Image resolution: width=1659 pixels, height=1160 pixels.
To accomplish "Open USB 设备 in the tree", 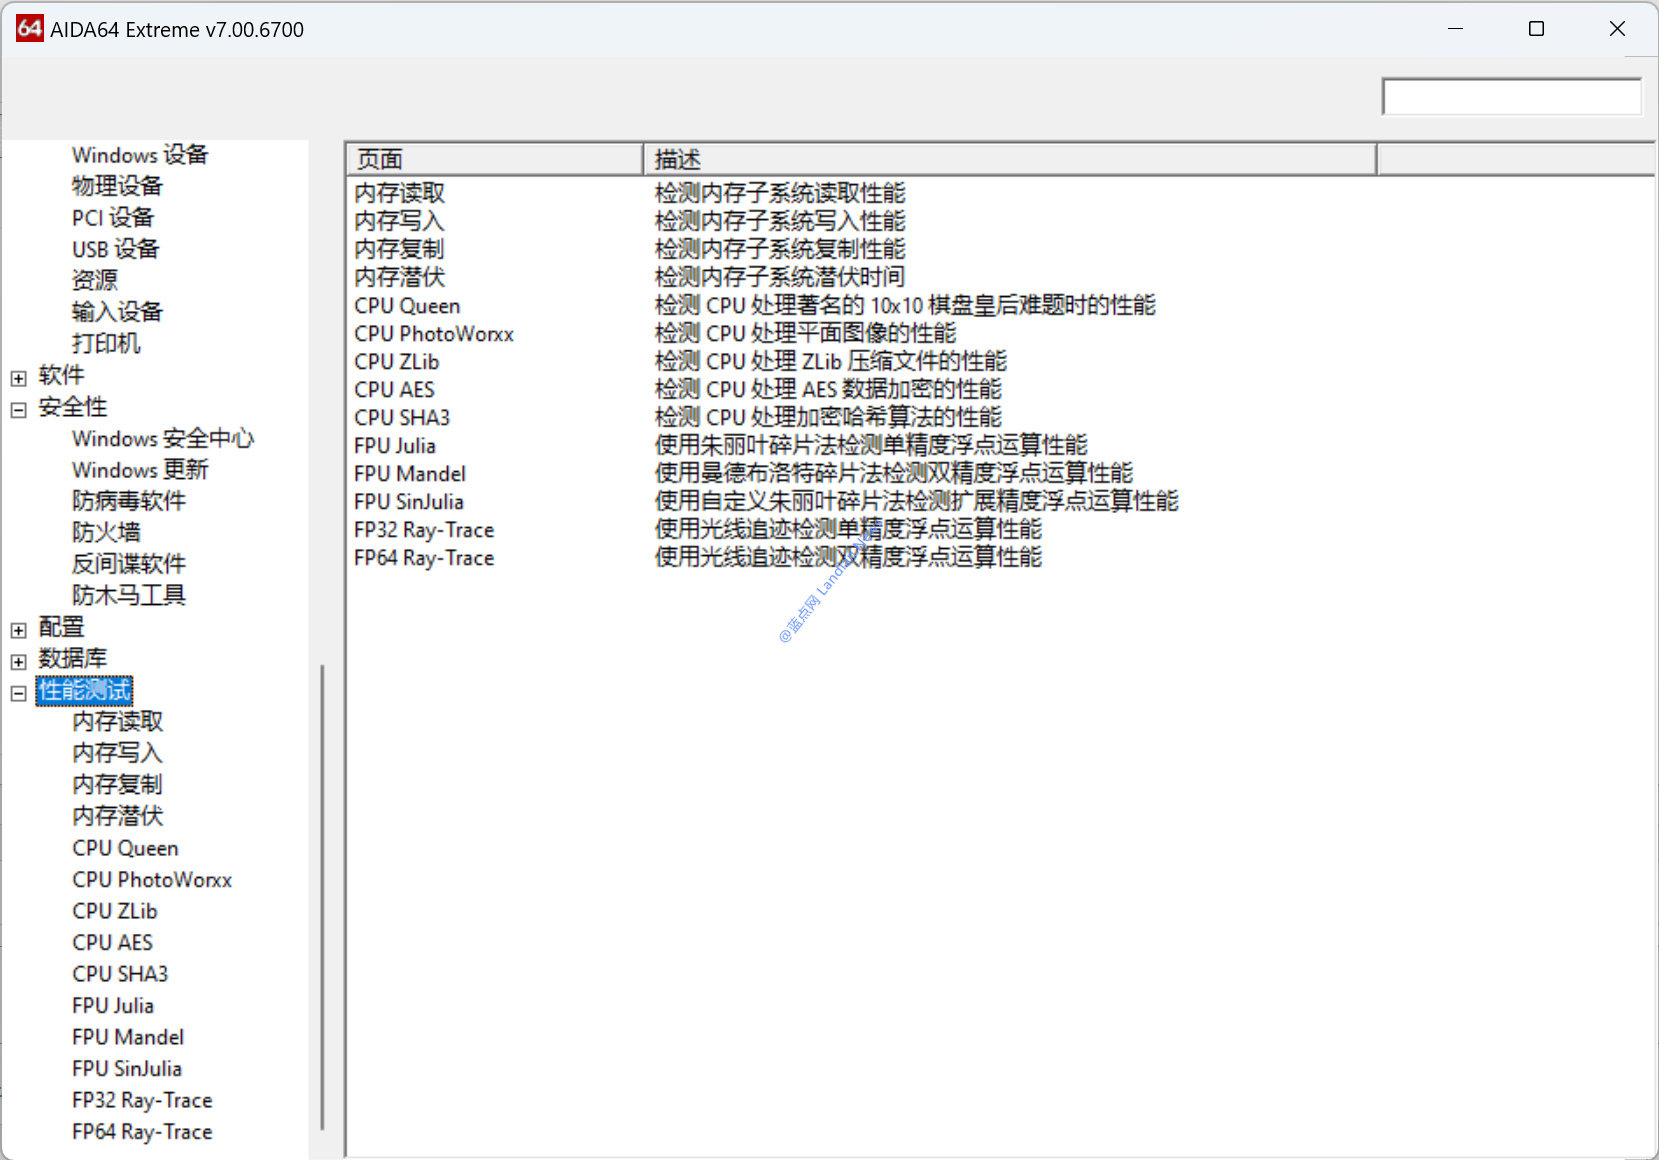I will [115, 249].
